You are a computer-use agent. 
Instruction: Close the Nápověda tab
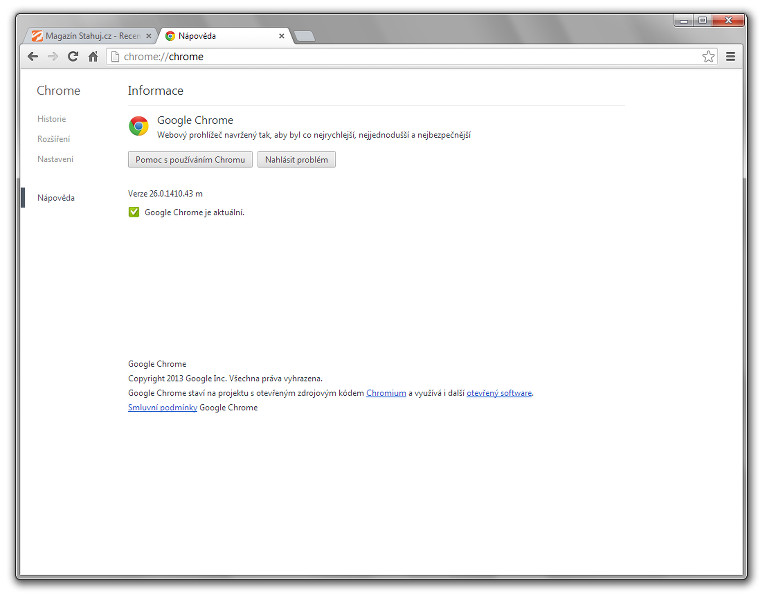click(x=282, y=36)
